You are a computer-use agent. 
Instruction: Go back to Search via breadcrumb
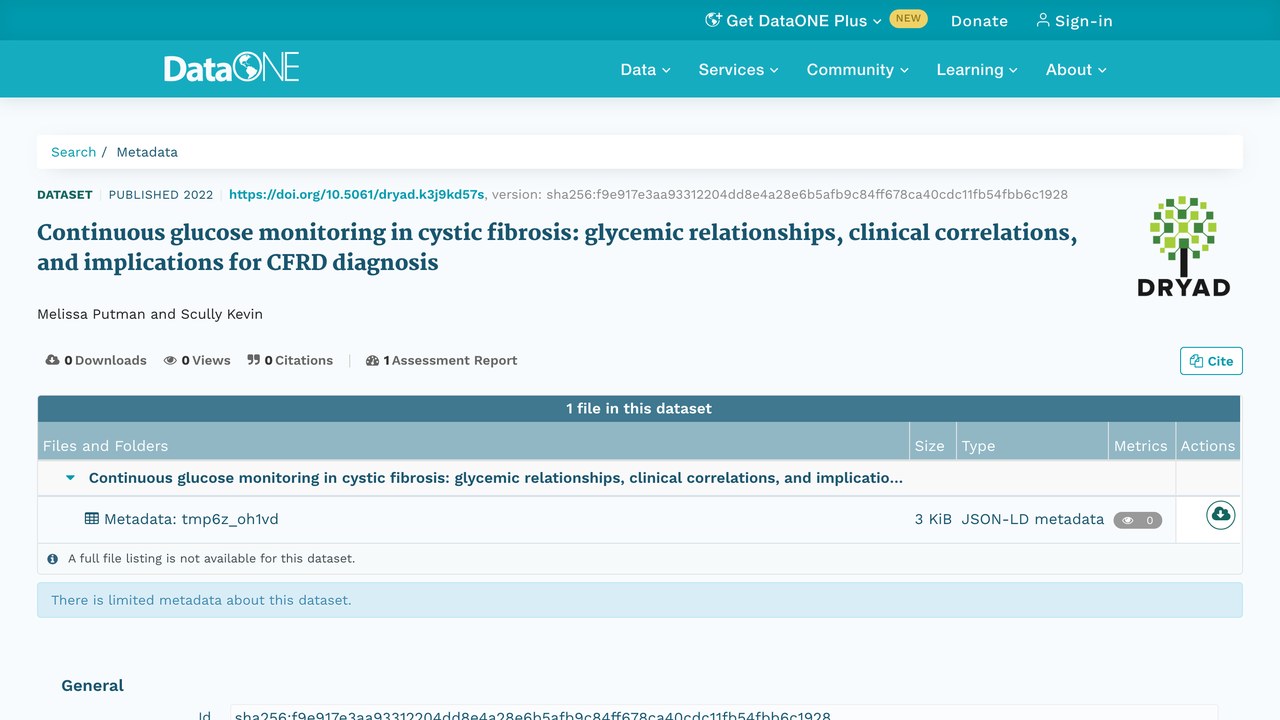tap(74, 152)
